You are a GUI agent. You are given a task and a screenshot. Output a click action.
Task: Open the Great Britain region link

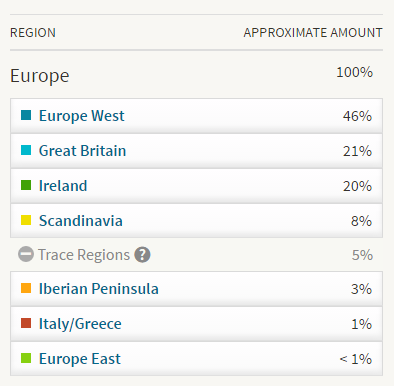82,151
